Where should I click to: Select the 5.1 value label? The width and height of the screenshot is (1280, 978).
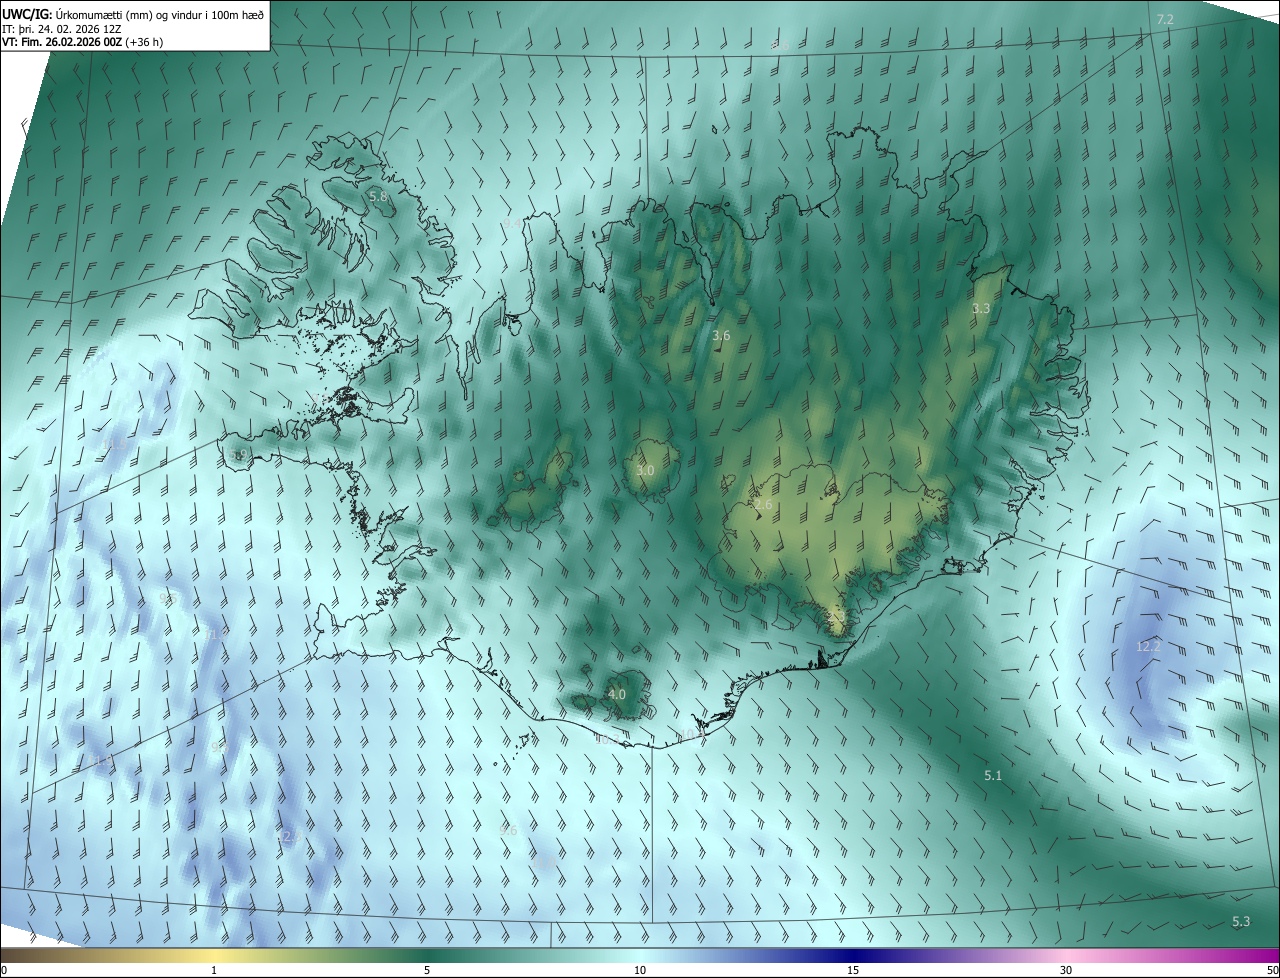pos(993,775)
